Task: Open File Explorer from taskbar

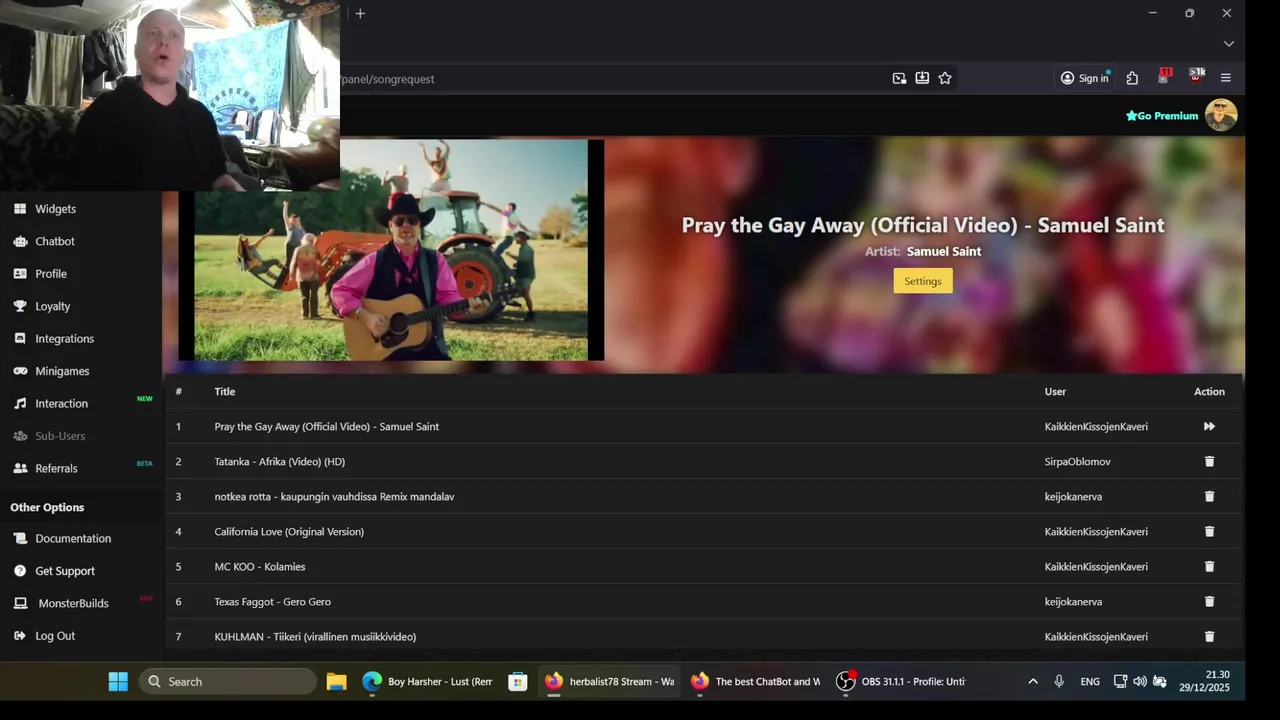Action: pos(336,681)
